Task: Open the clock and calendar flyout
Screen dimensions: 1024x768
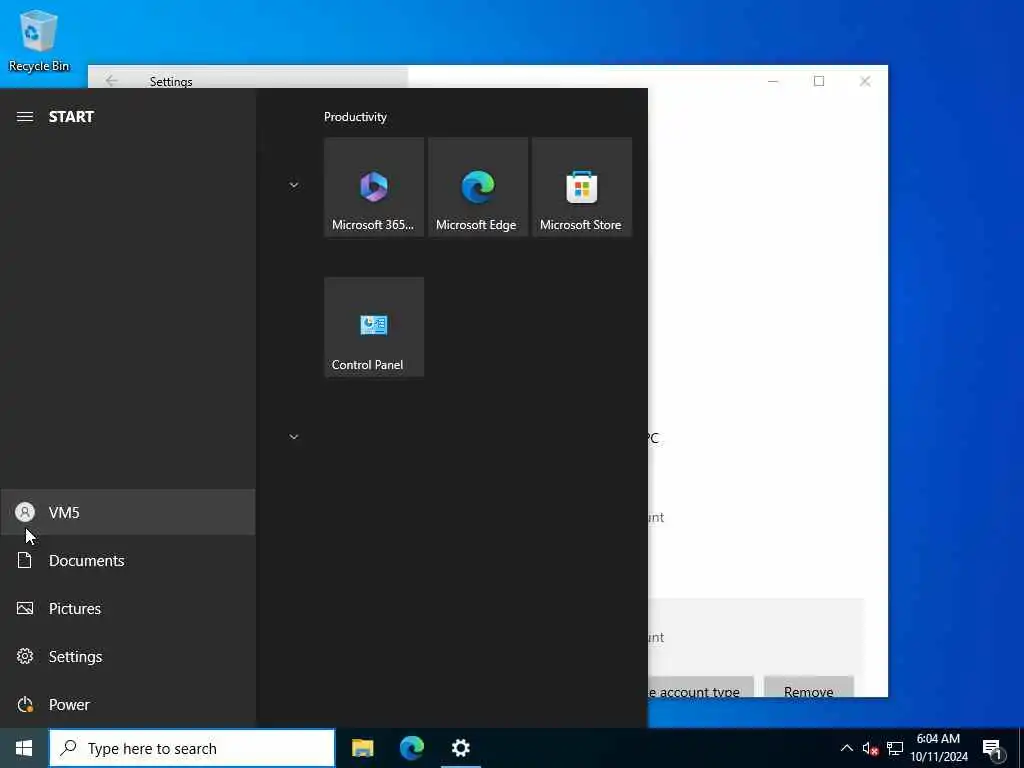Action: [x=938, y=748]
